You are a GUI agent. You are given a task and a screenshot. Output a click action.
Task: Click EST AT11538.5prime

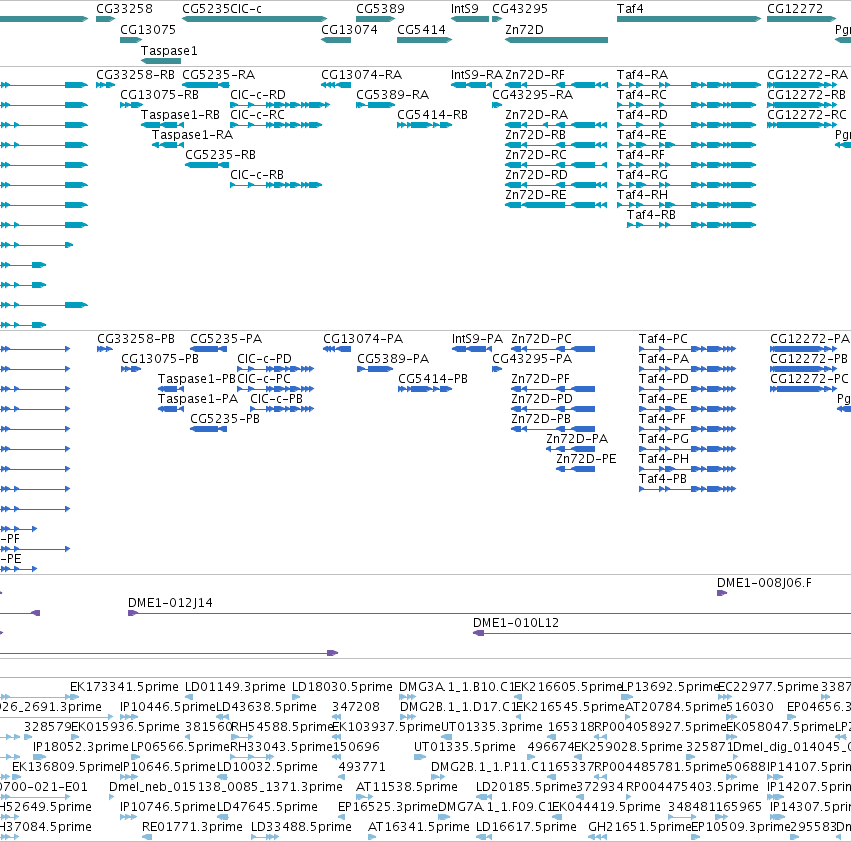click(x=407, y=787)
